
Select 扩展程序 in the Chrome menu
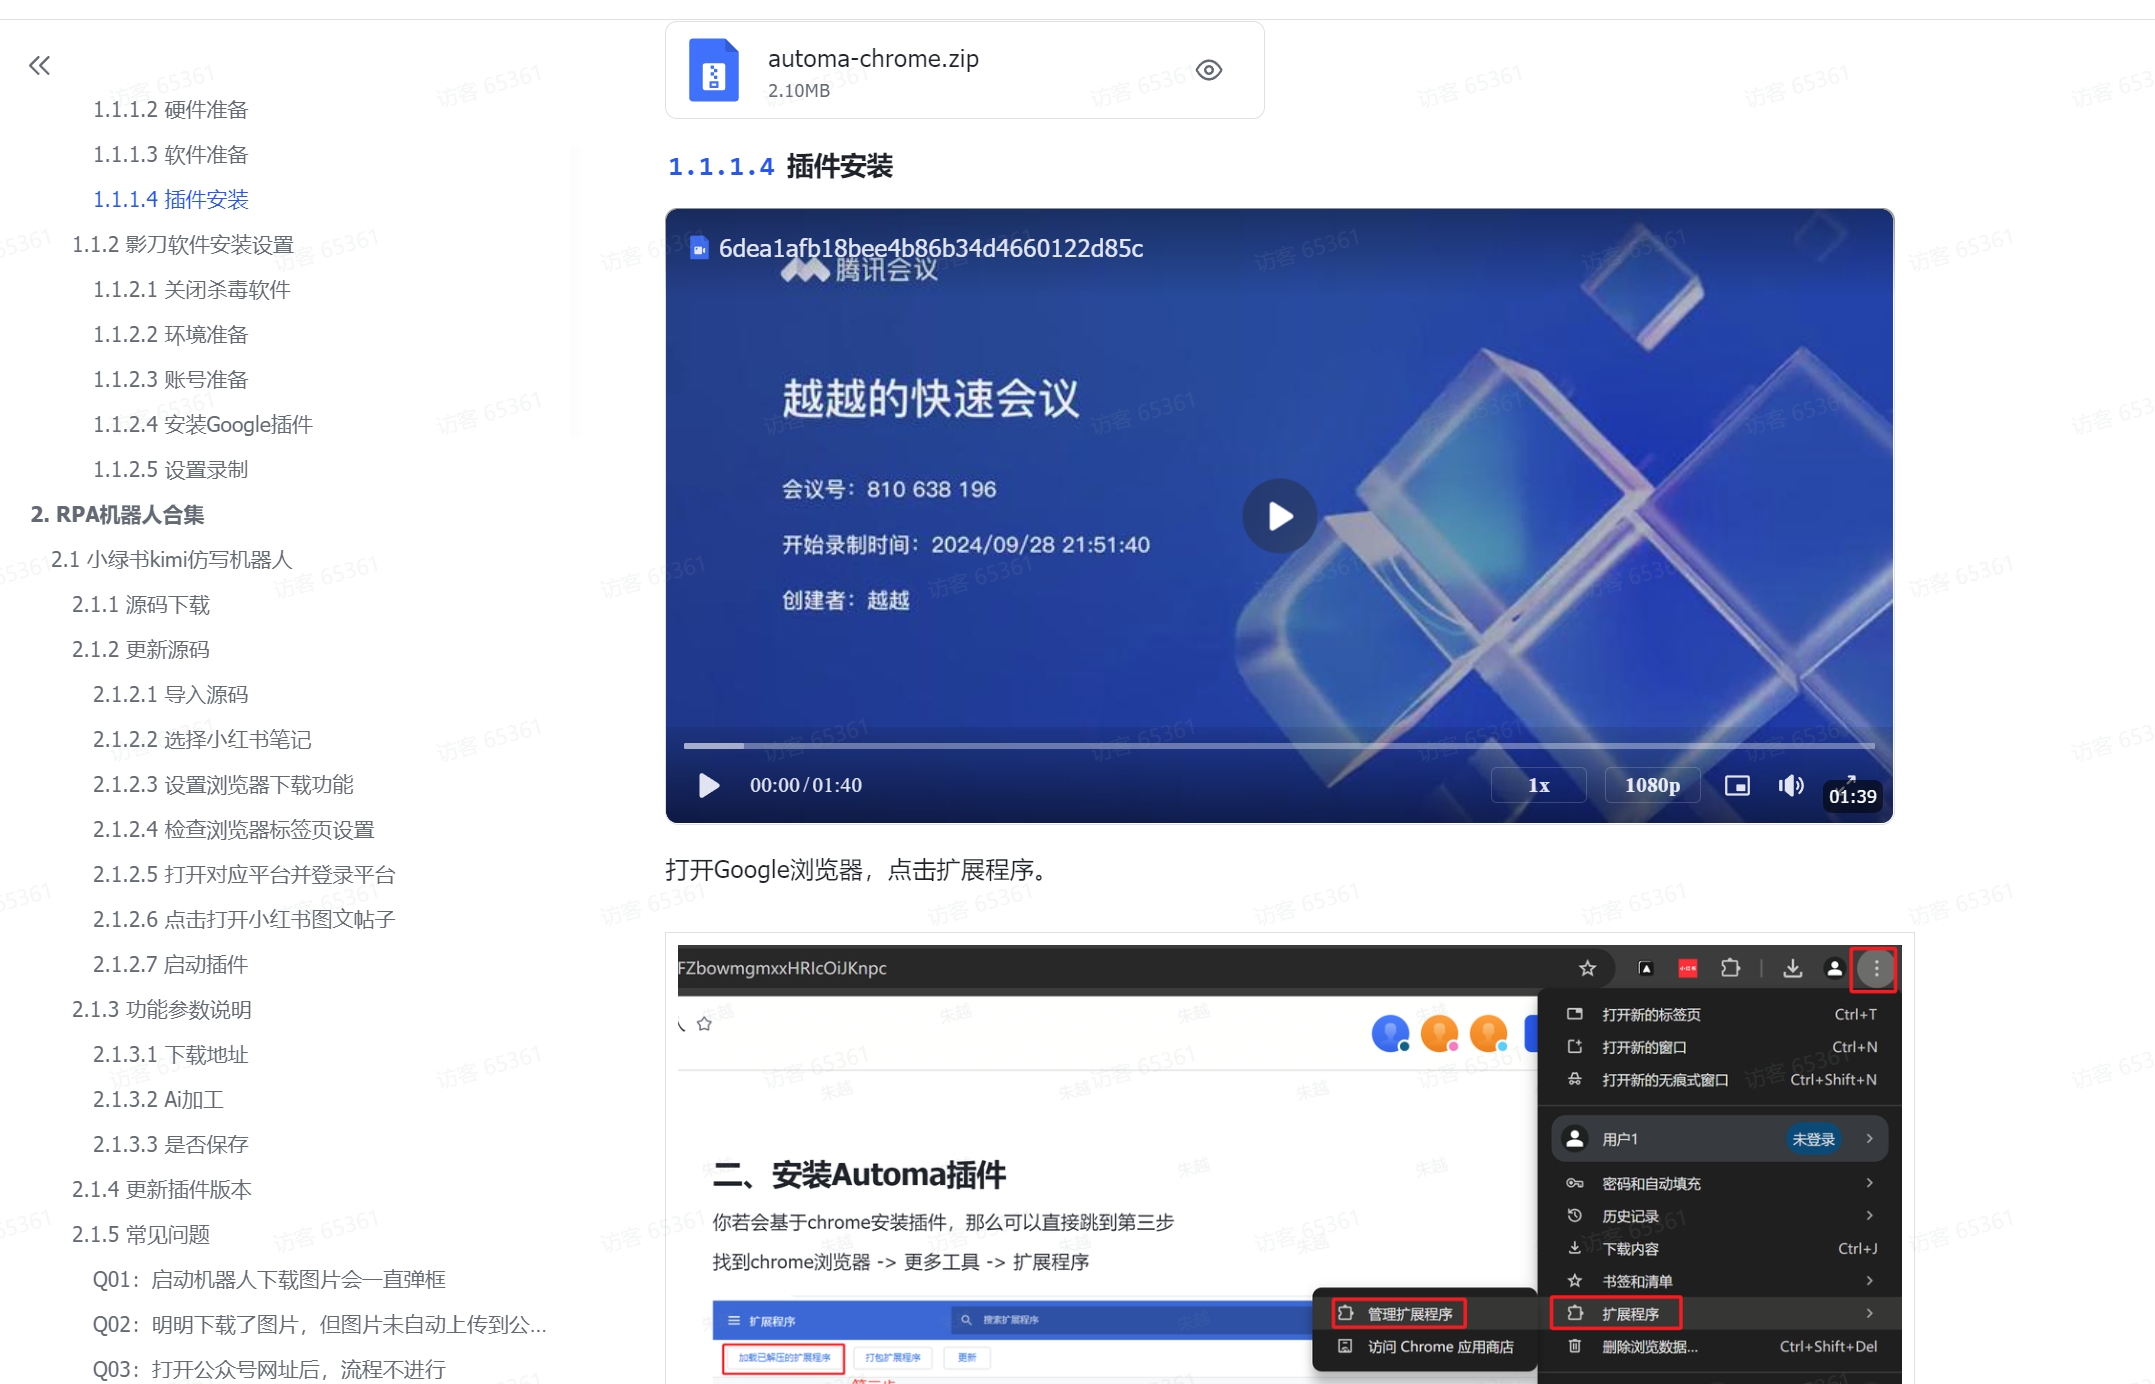1616,1313
